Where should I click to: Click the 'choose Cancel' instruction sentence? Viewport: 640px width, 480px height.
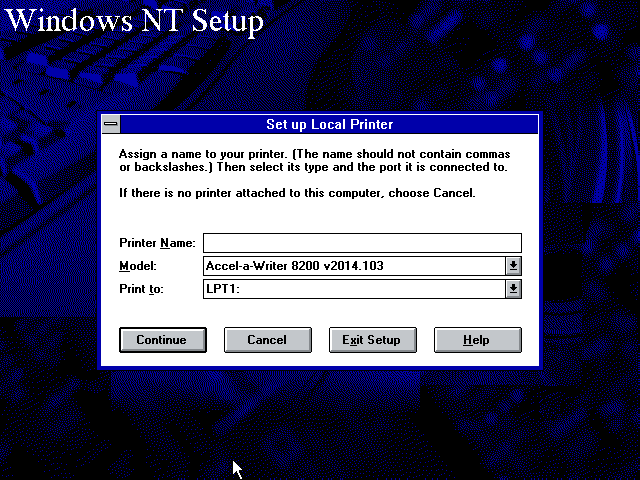click(x=297, y=193)
